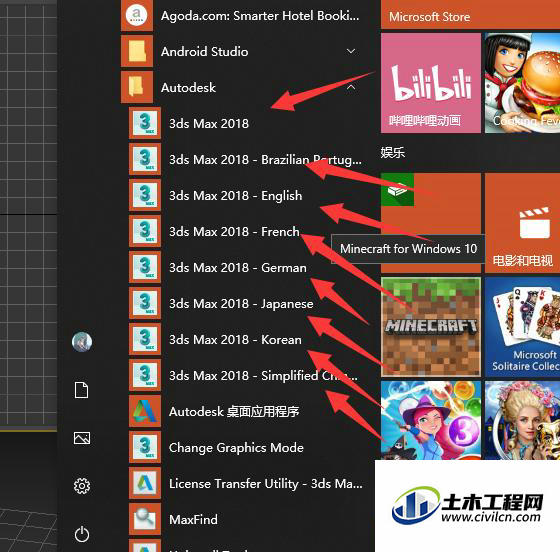Click the Autodesk desktop app icon

pyautogui.click(x=145, y=411)
